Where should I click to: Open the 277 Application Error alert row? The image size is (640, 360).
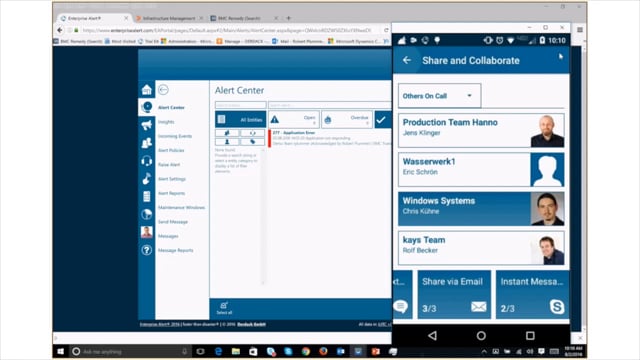tap(330, 138)
